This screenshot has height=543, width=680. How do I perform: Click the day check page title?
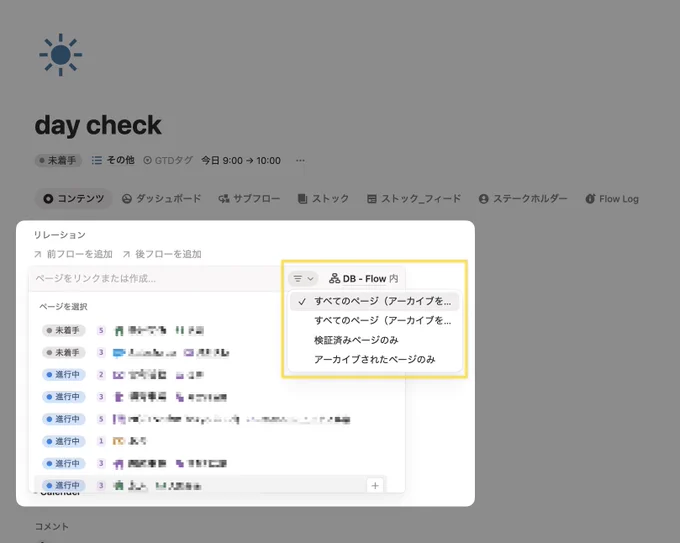98,125
